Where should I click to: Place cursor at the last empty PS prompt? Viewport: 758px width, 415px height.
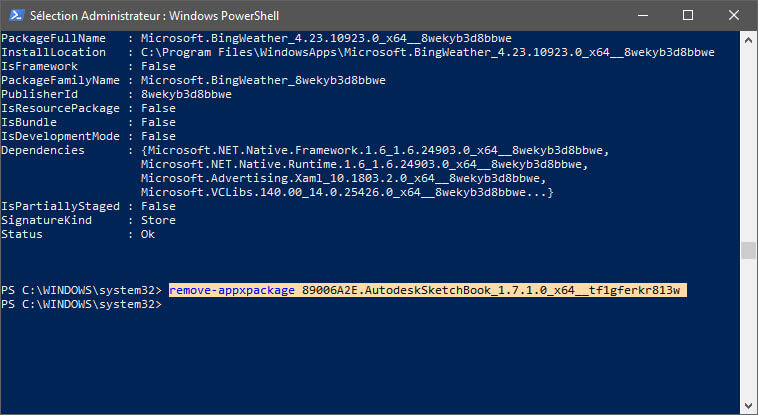(x=167, y=304)
